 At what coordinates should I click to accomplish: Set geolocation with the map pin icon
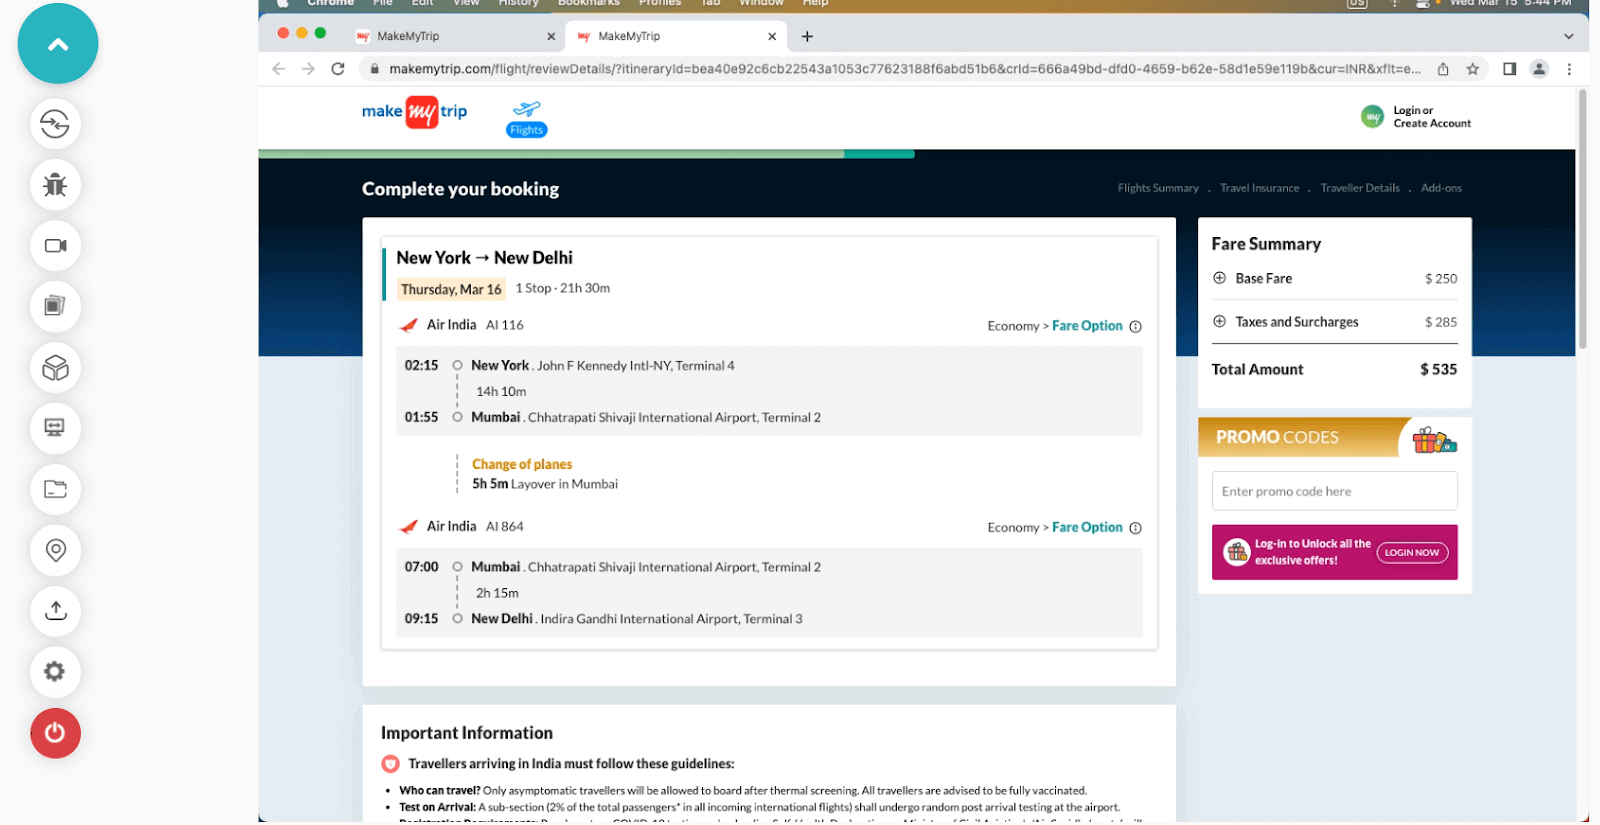coord(55,550)
